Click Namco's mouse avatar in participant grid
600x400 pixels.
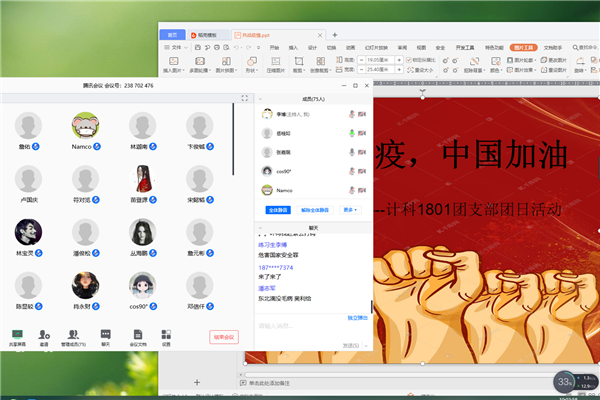85,125
